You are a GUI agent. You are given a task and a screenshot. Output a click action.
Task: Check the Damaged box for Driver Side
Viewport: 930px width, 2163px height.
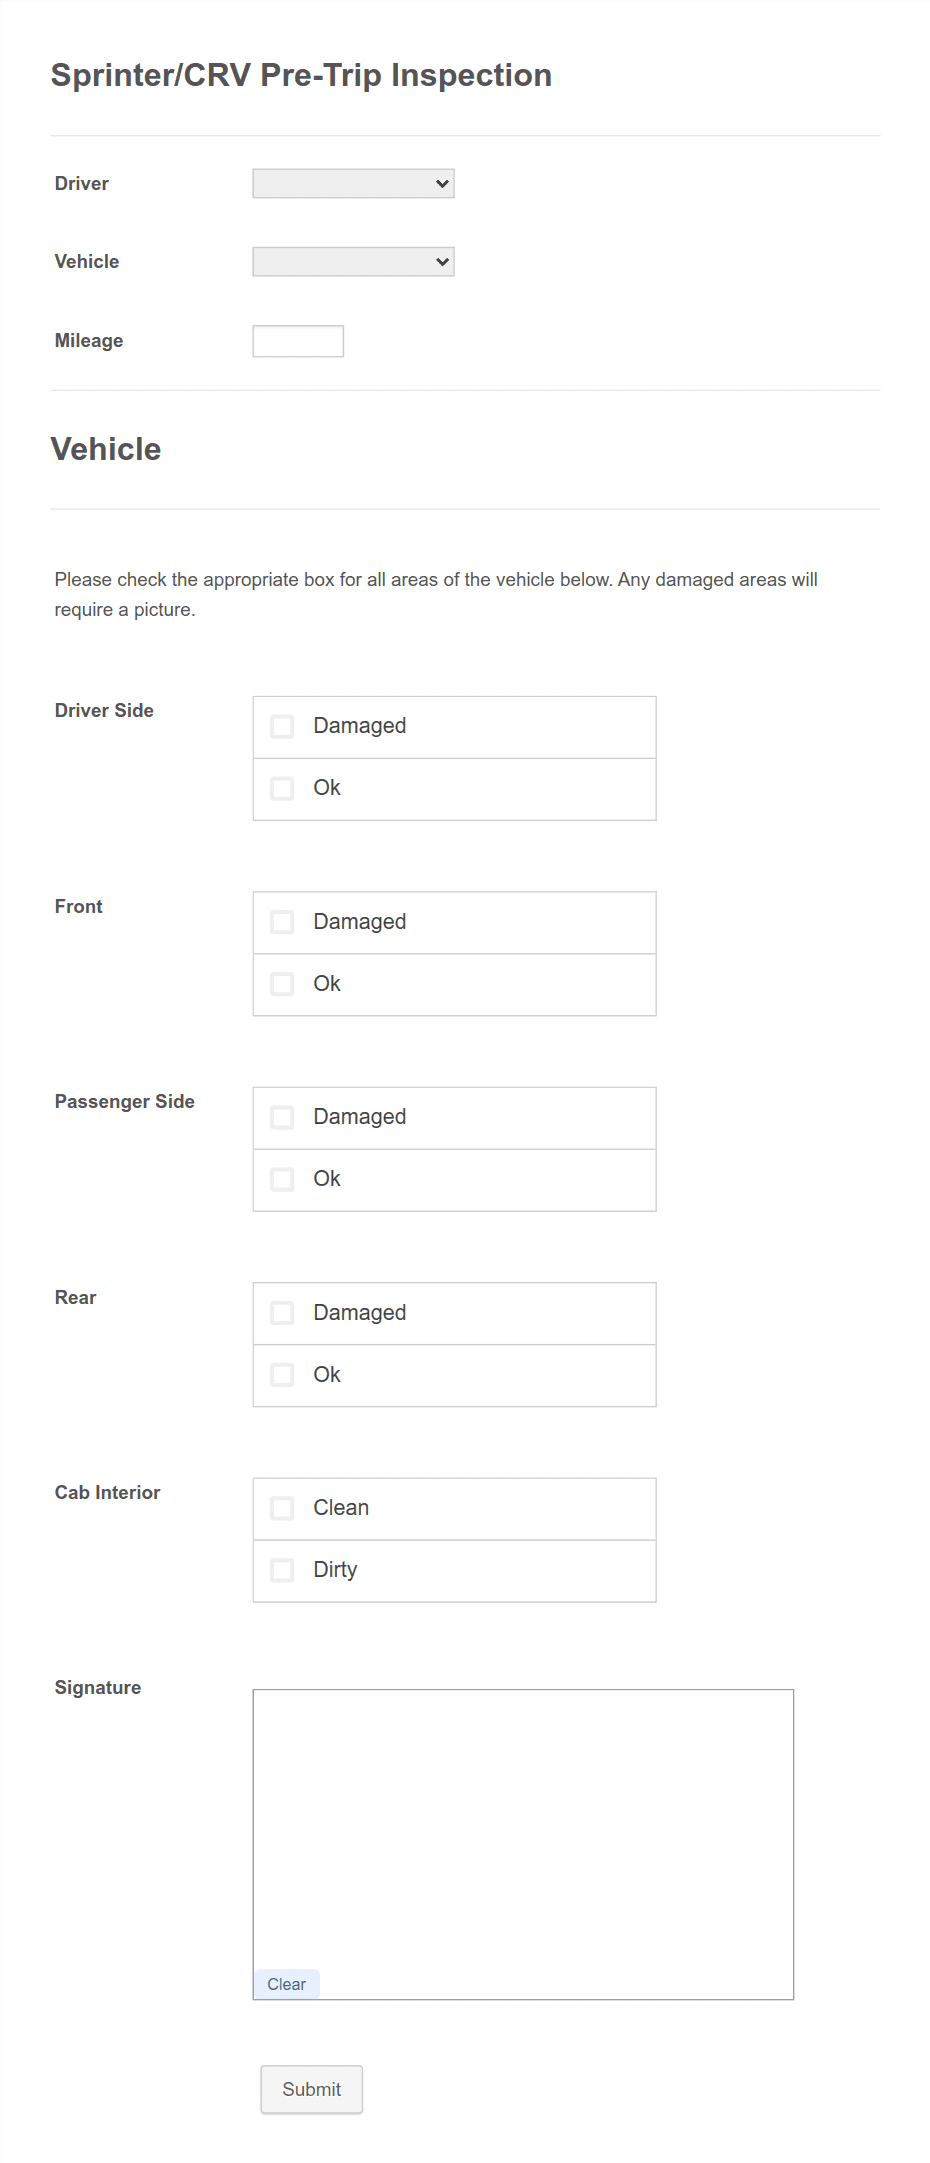[x=282, y=725]
